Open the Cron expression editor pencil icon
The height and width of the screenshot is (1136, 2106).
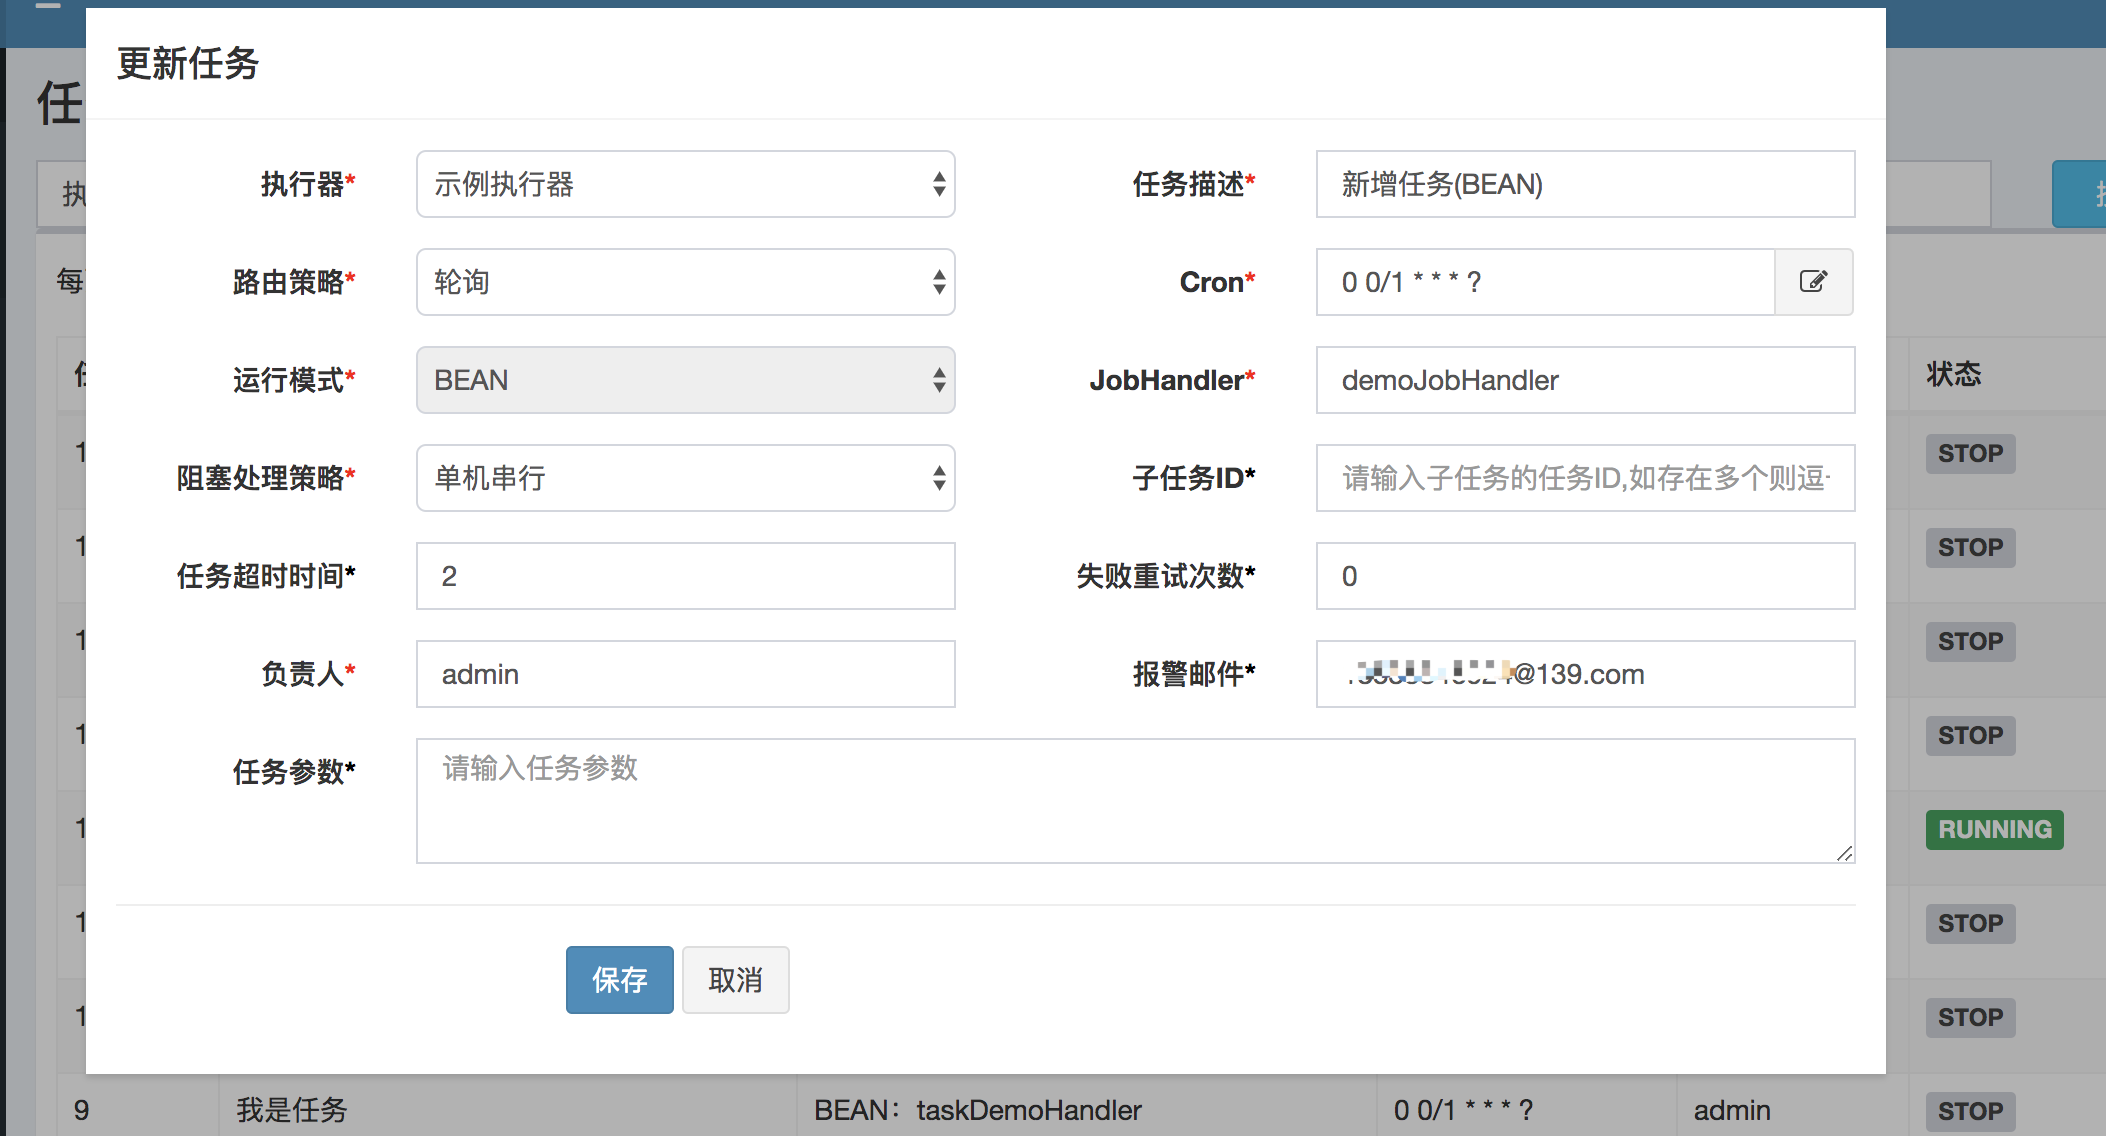click(x=1813, y=282)
